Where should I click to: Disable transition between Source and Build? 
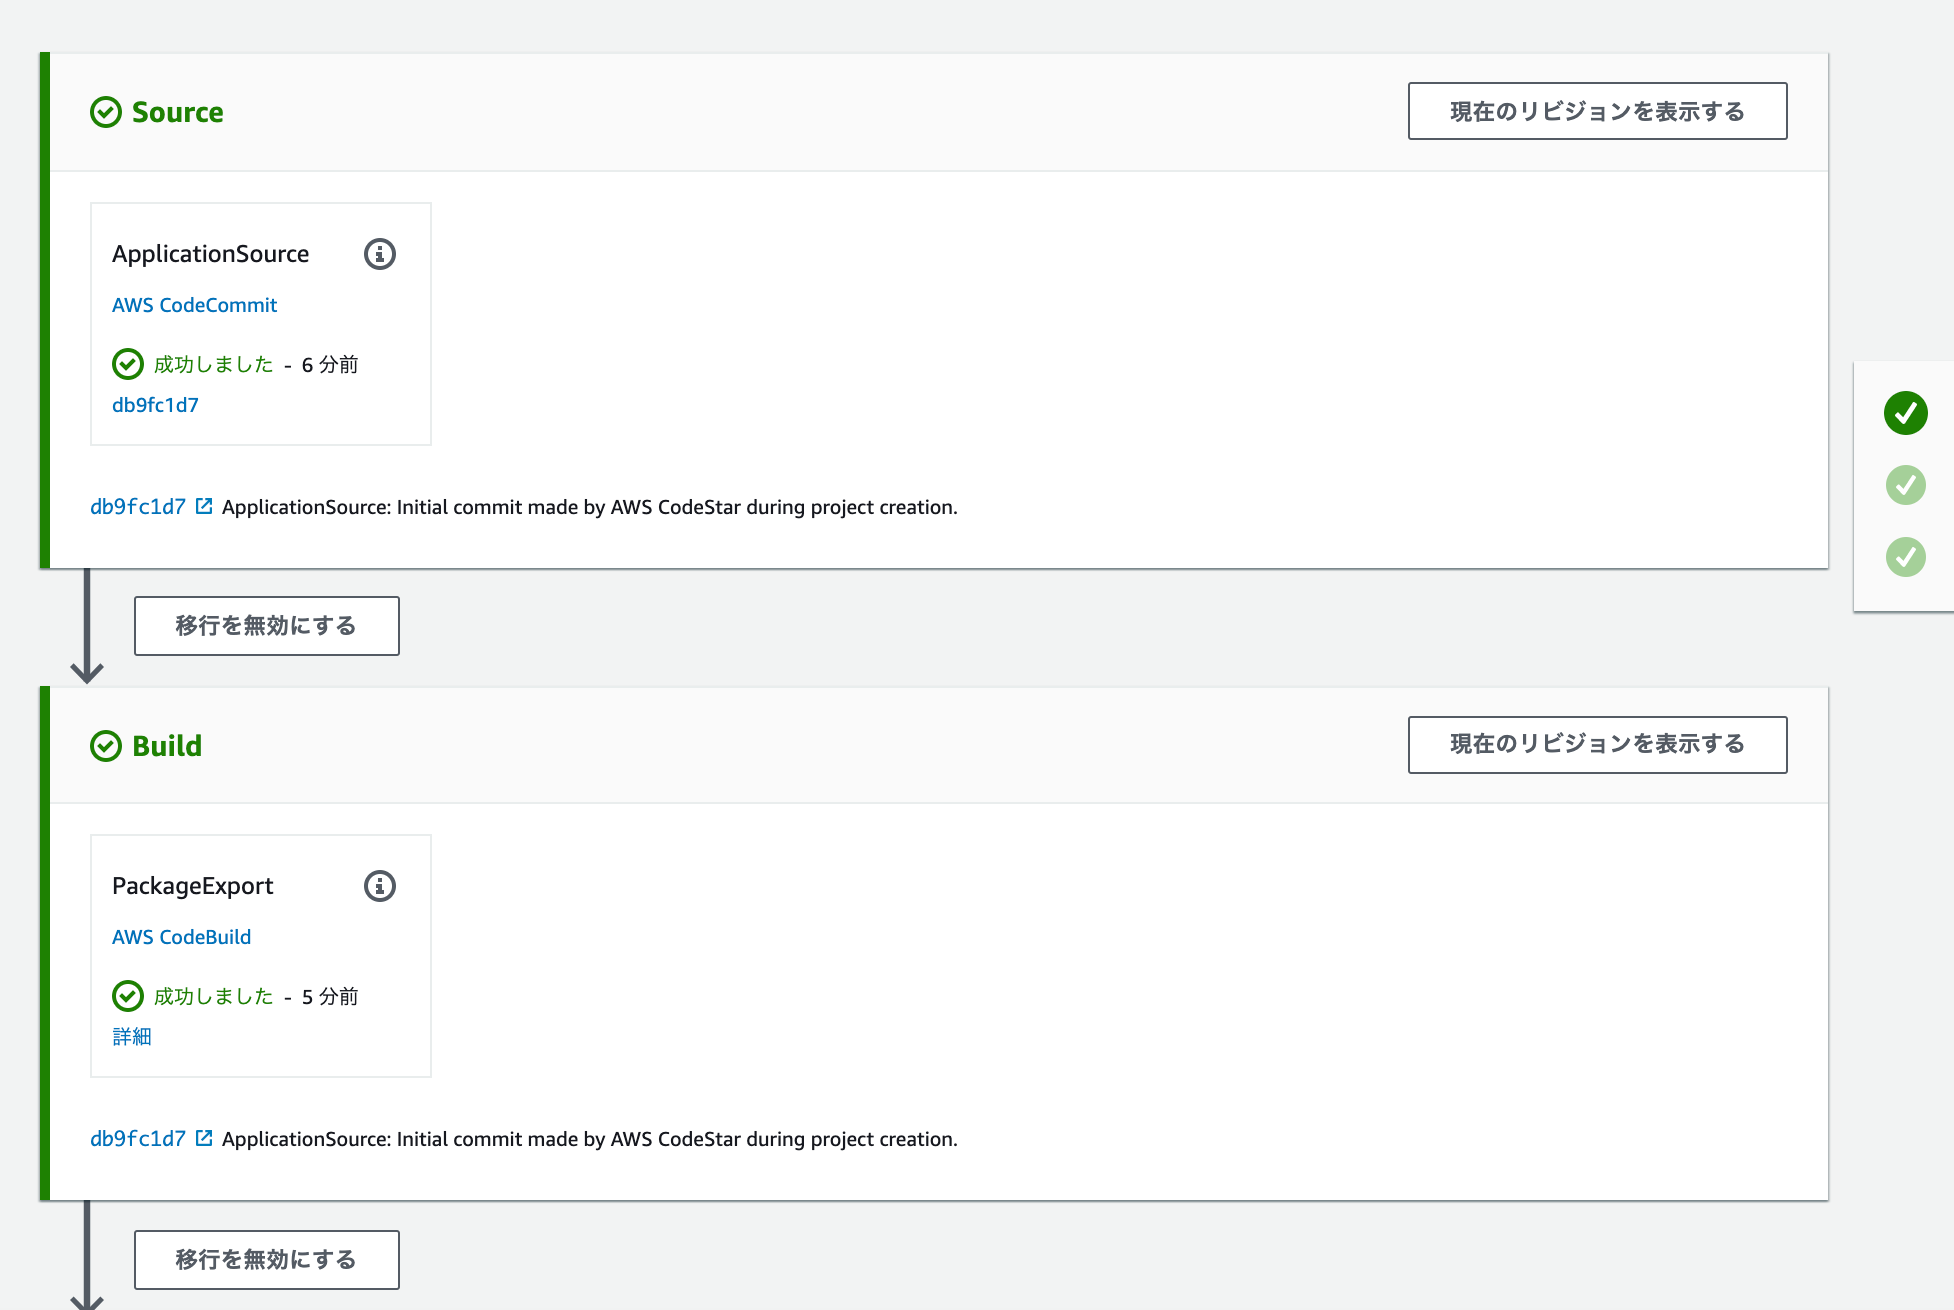point(267,626)
